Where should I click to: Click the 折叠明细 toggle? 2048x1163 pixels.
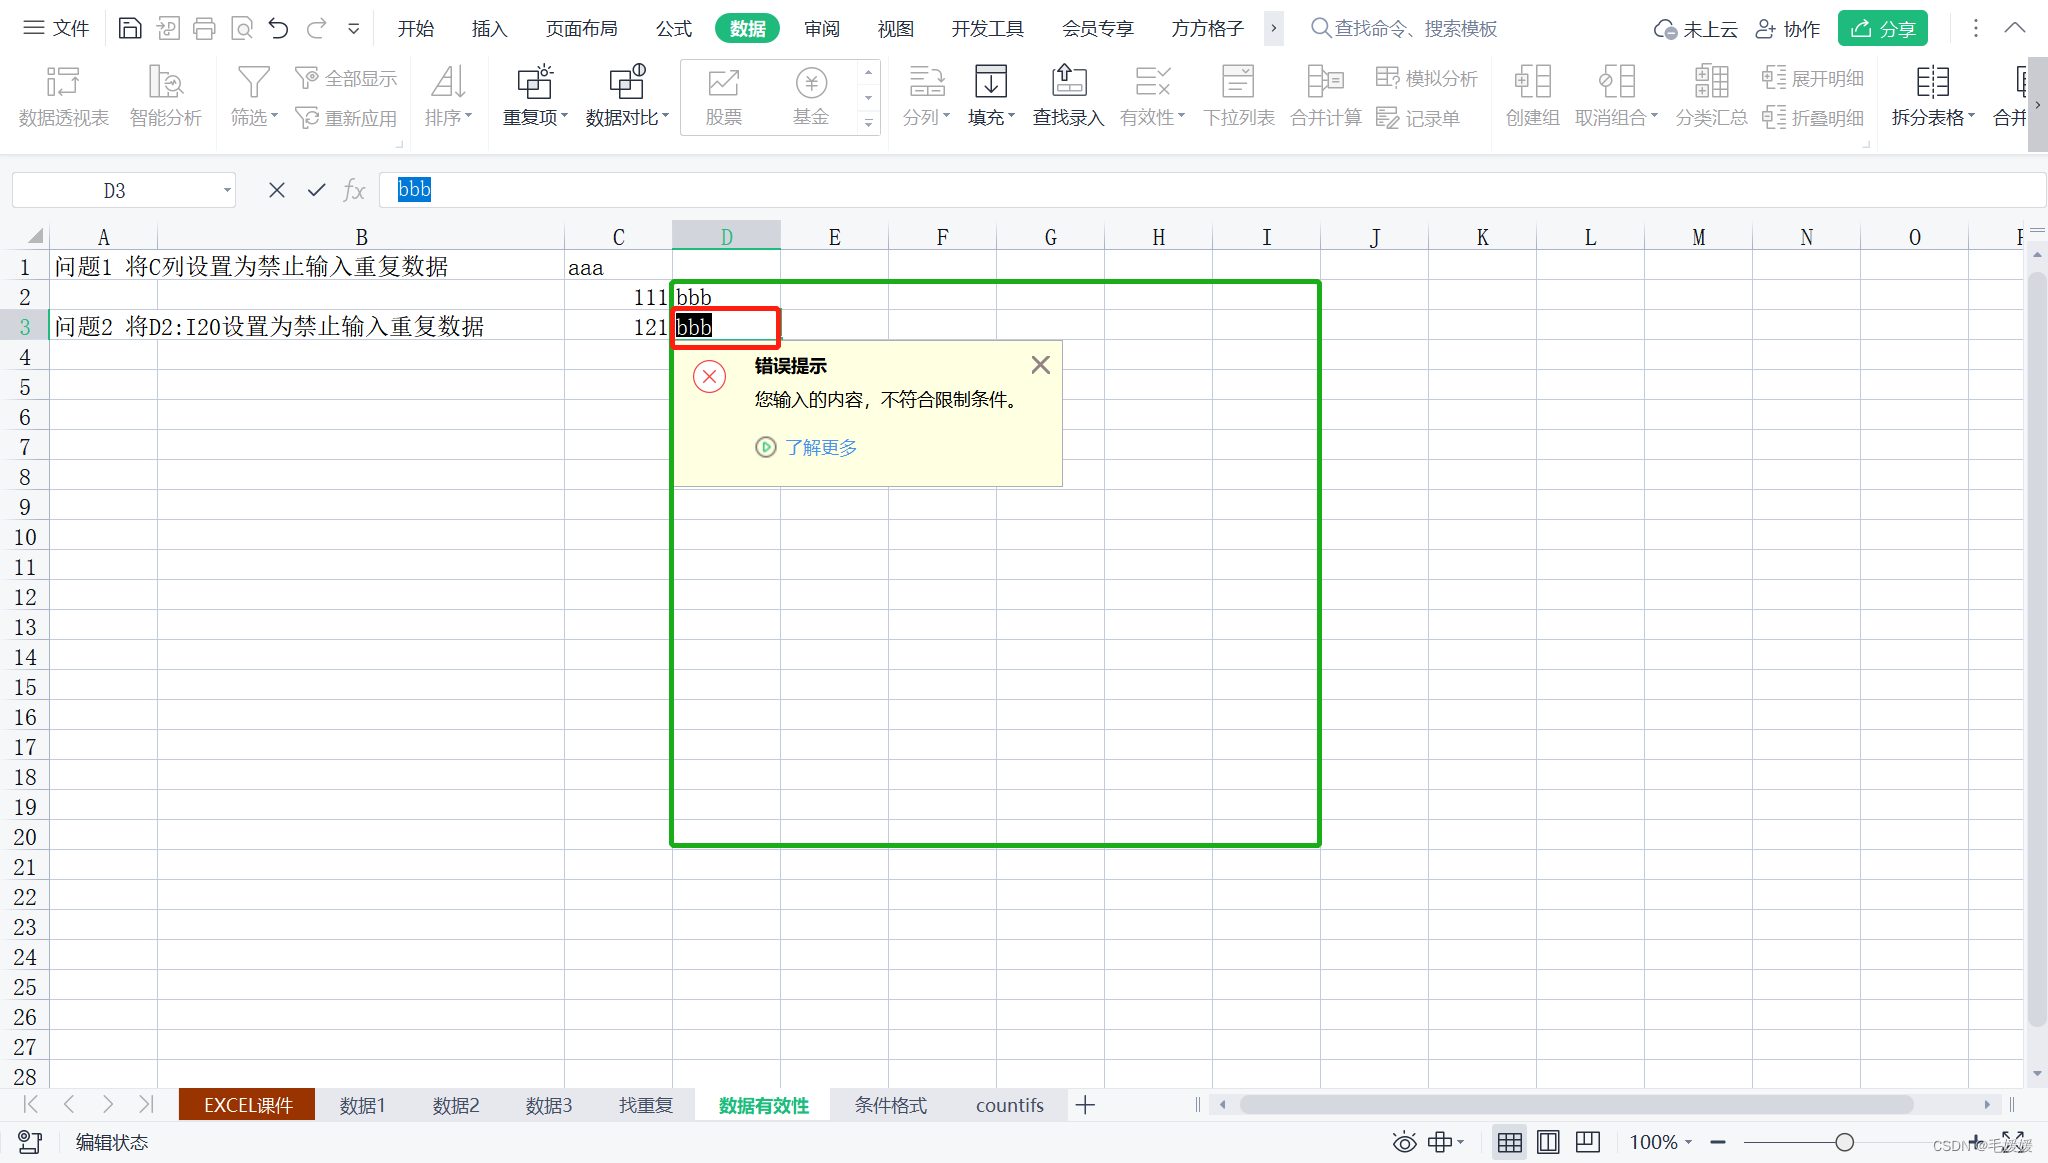pyautogui.click(x=1813, y=117)
